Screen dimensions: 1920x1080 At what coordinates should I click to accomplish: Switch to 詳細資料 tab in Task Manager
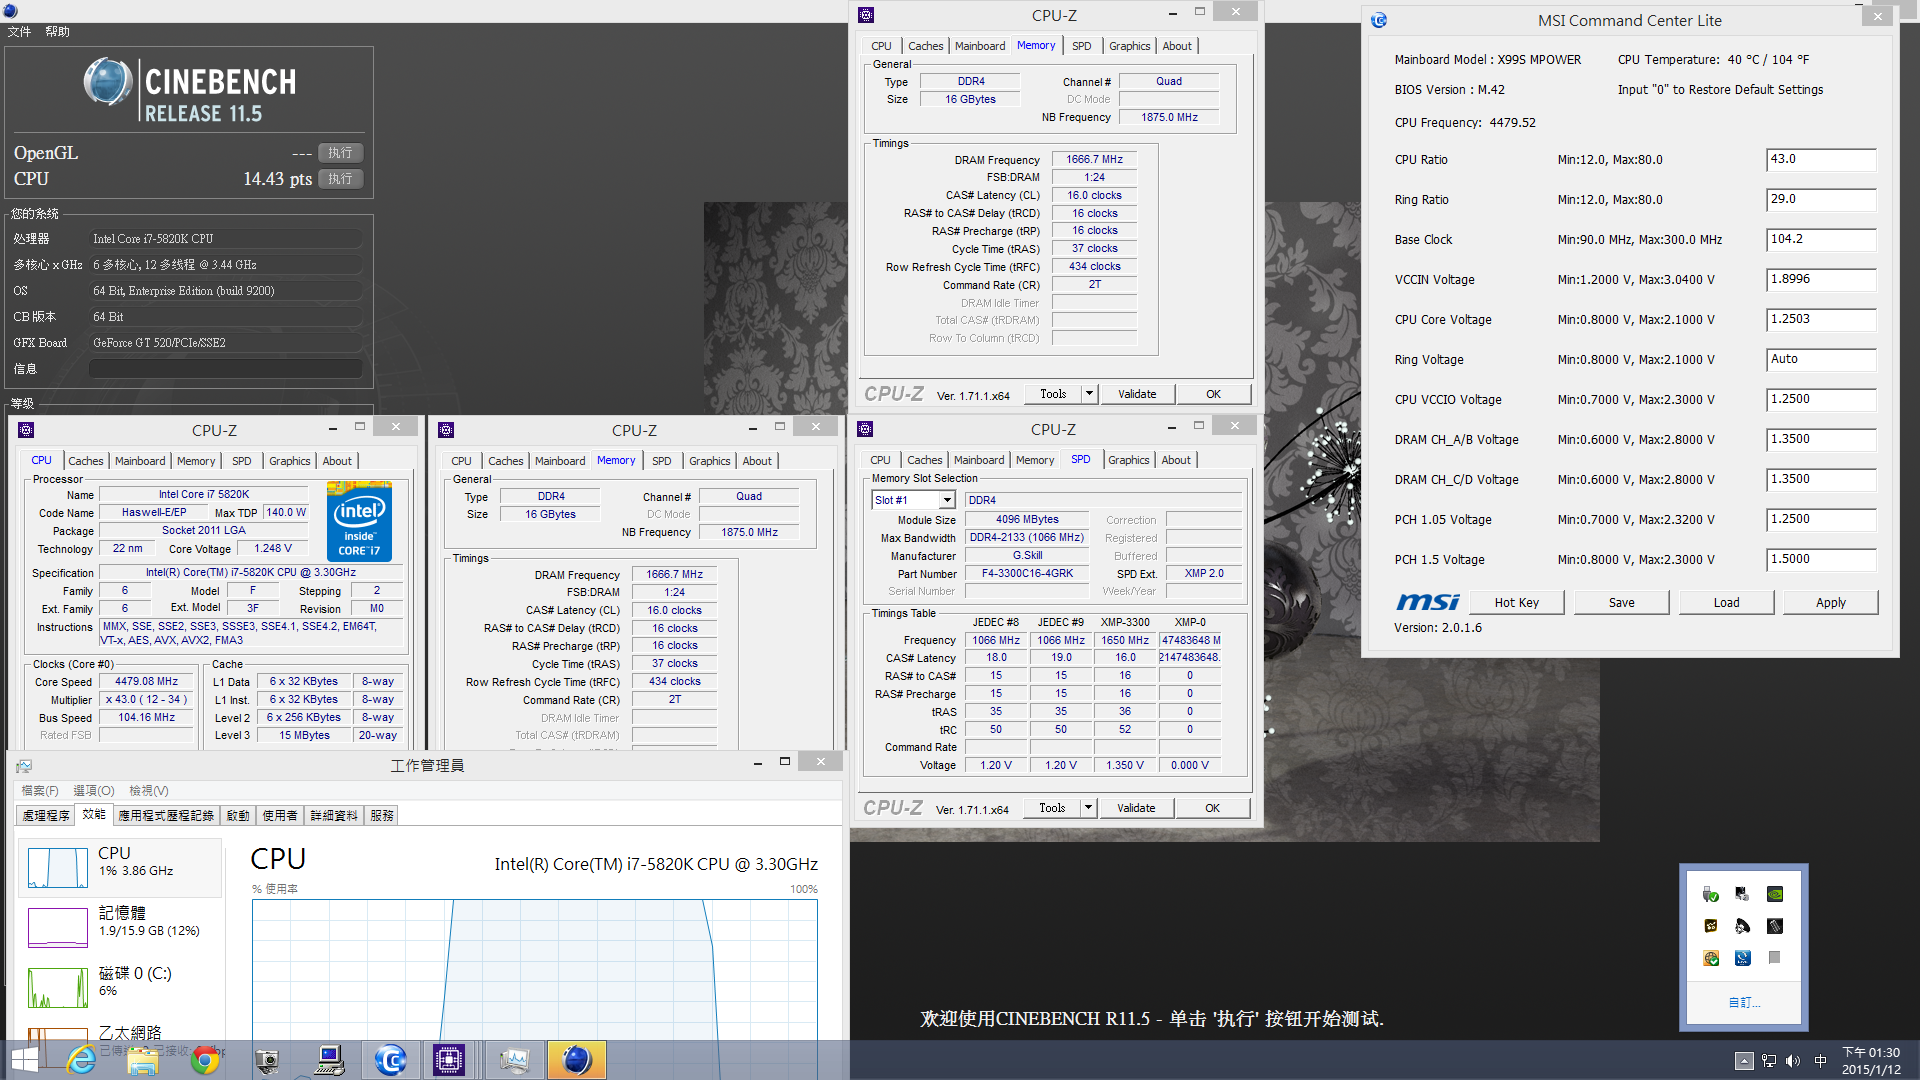[x=334, y=816]
